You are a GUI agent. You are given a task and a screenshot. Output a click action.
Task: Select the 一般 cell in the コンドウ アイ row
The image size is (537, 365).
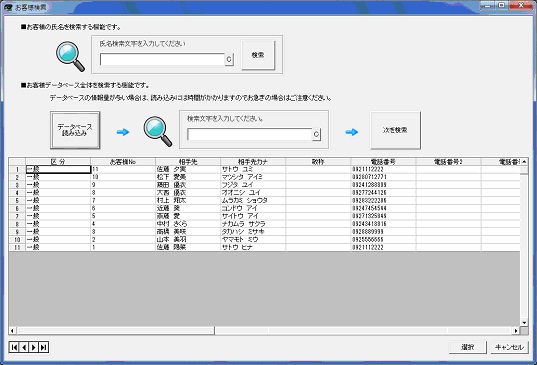58,208
